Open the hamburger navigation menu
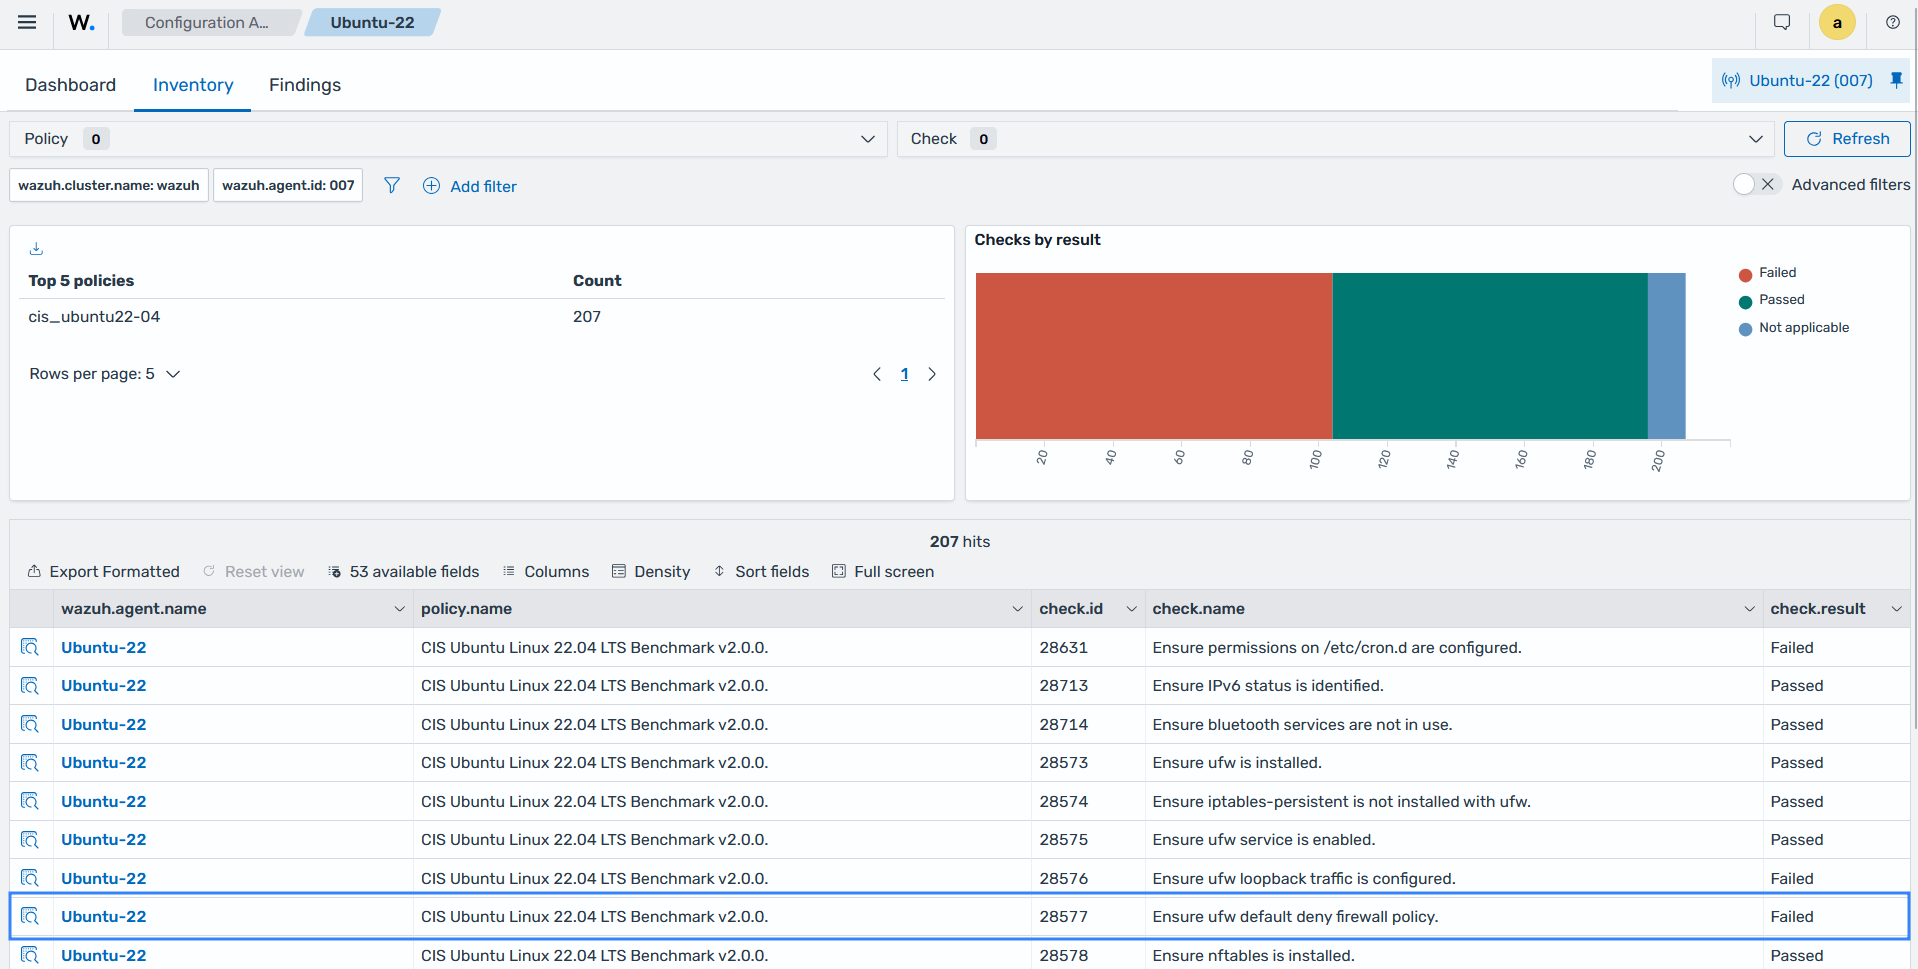 pyautogui.click(x=27, y=22)
